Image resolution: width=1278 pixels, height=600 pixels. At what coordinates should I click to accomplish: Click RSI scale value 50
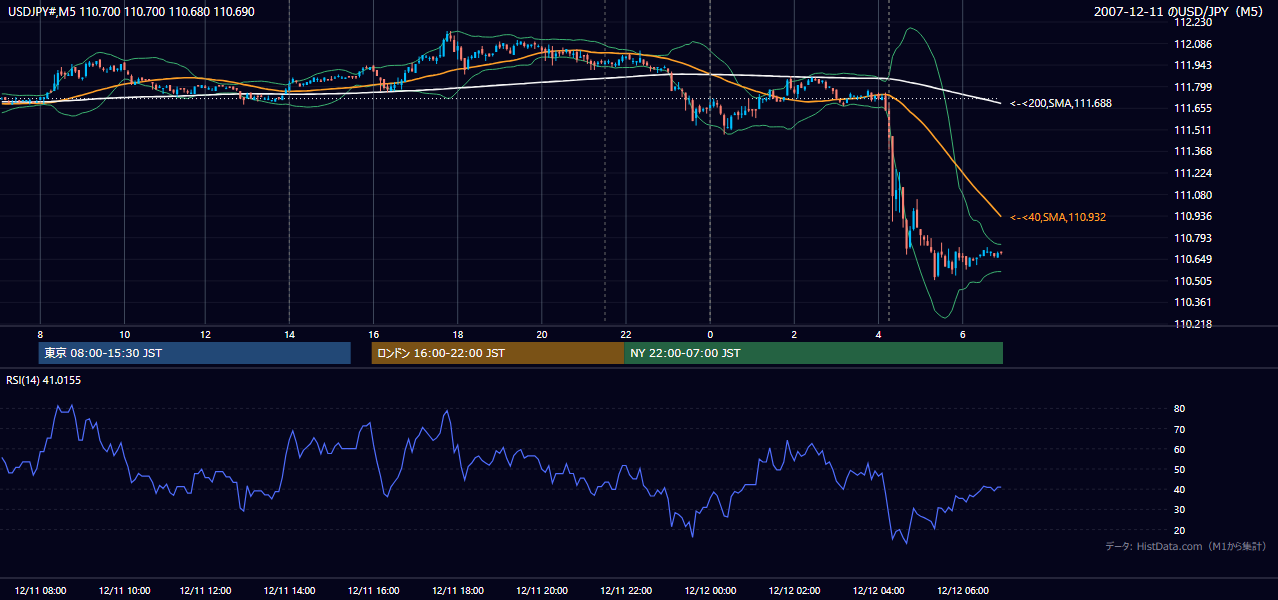(x=1180, y=469)
